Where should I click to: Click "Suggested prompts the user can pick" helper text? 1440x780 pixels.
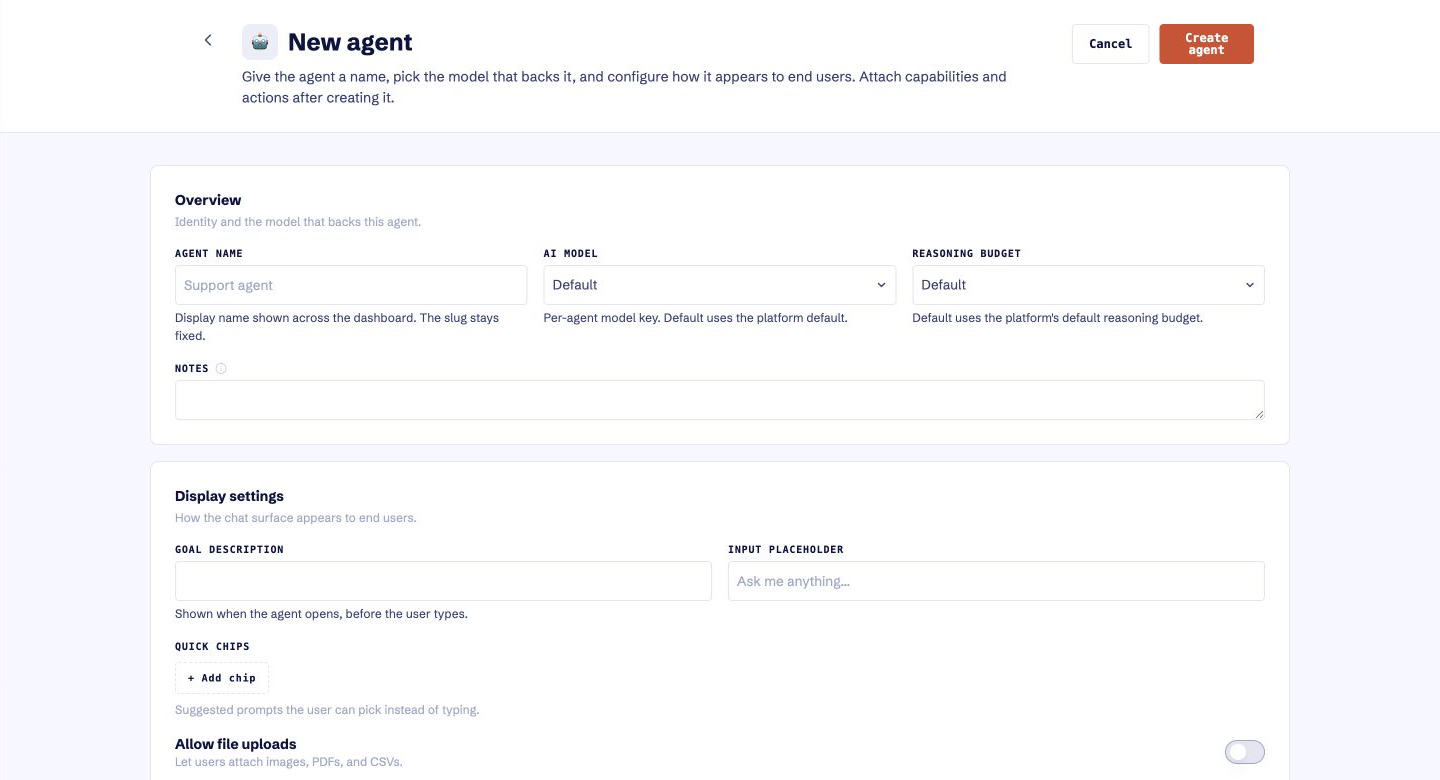click(x=327, y=710)
